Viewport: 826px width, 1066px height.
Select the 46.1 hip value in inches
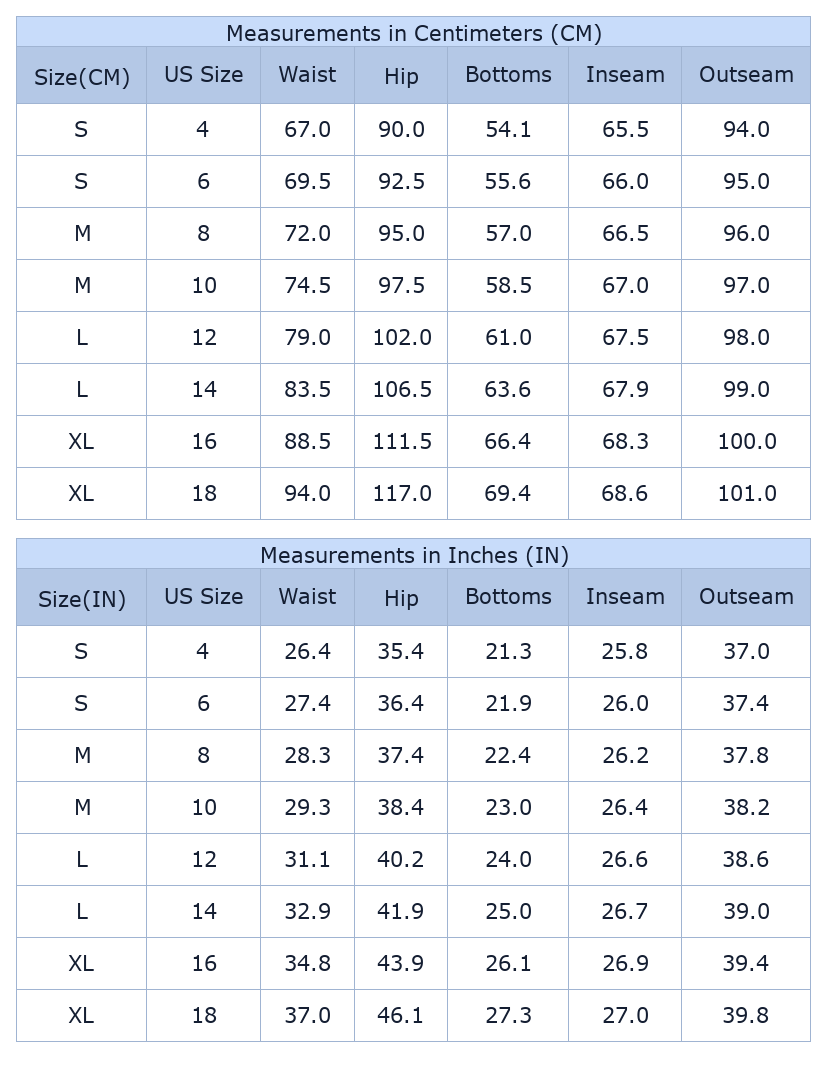coord(401,1016)
